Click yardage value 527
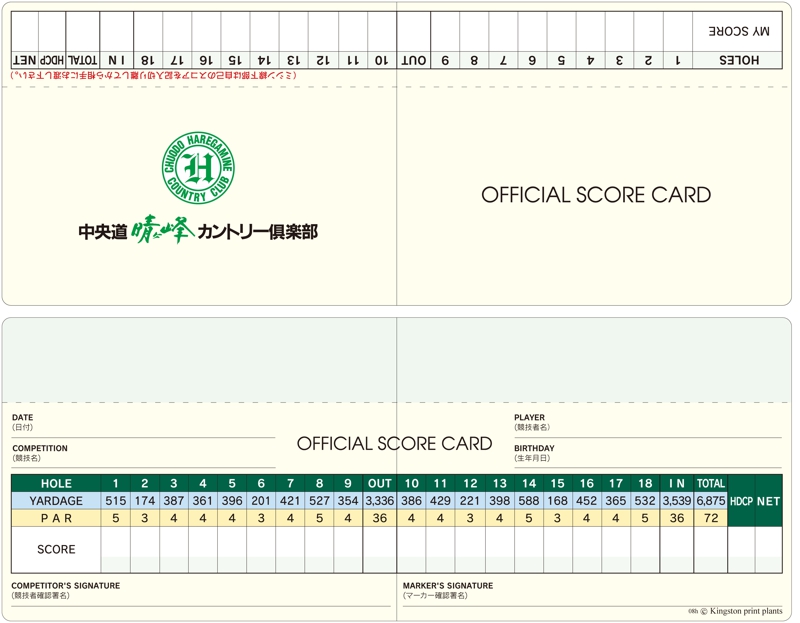This screenshot has height=623, width=800. (x=319, y=501)
